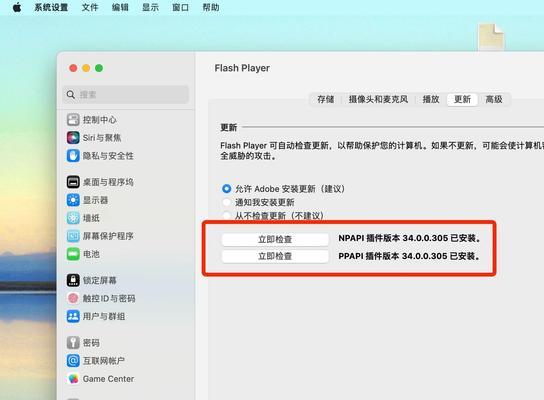Select the 桌面与程序坞 icon
Image resolution: width=544 pixels, height=400 pixels.
pos(73,182)
